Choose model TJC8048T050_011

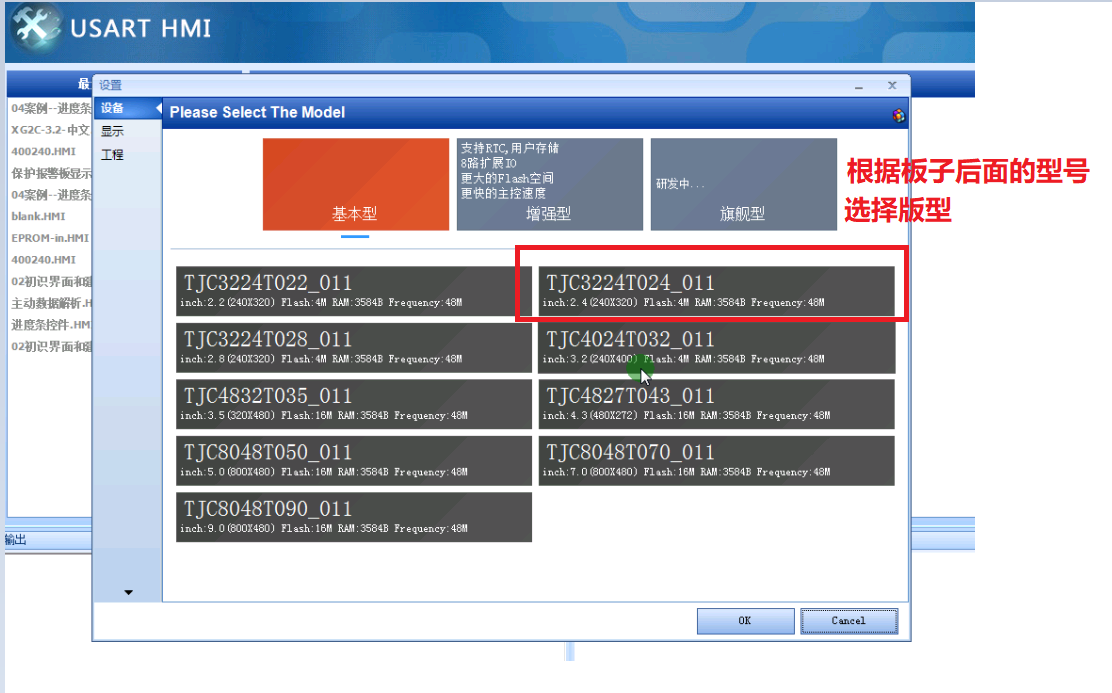pos(354,461)
